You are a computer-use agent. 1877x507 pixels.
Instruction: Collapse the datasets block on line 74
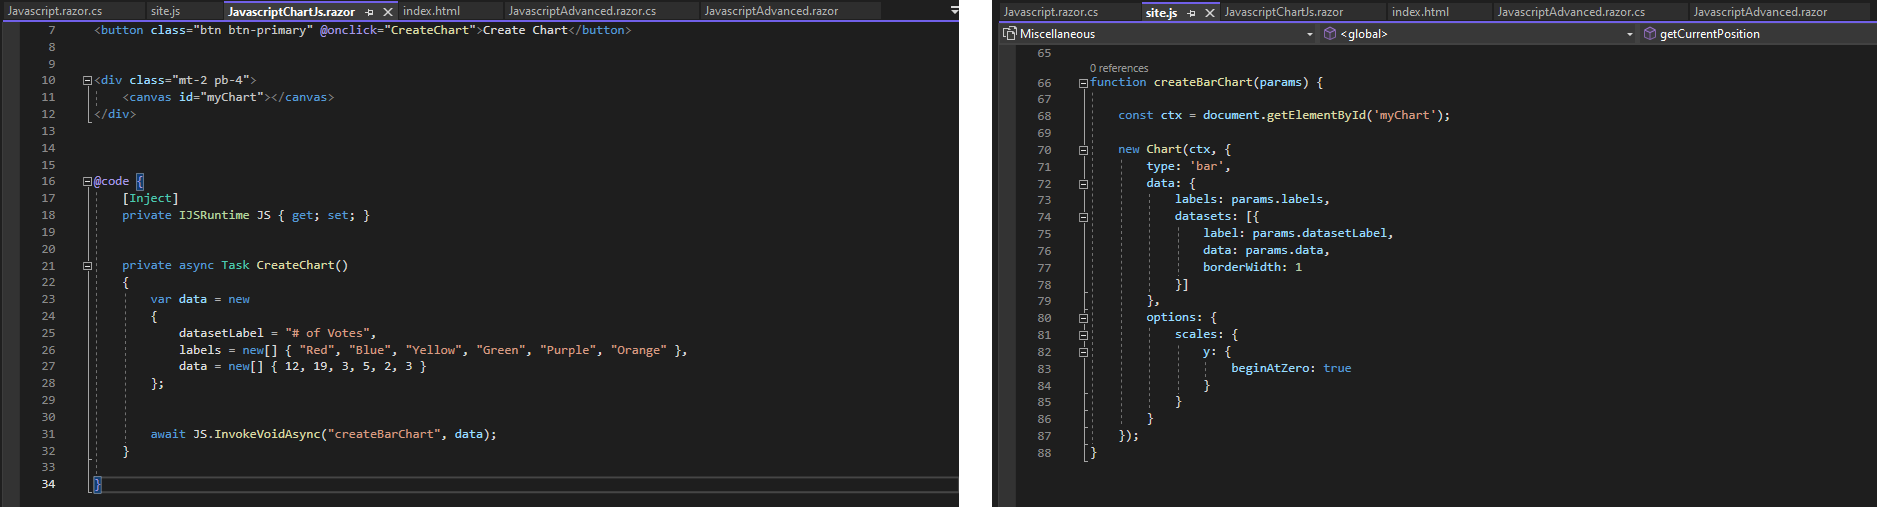point(1083,217)
